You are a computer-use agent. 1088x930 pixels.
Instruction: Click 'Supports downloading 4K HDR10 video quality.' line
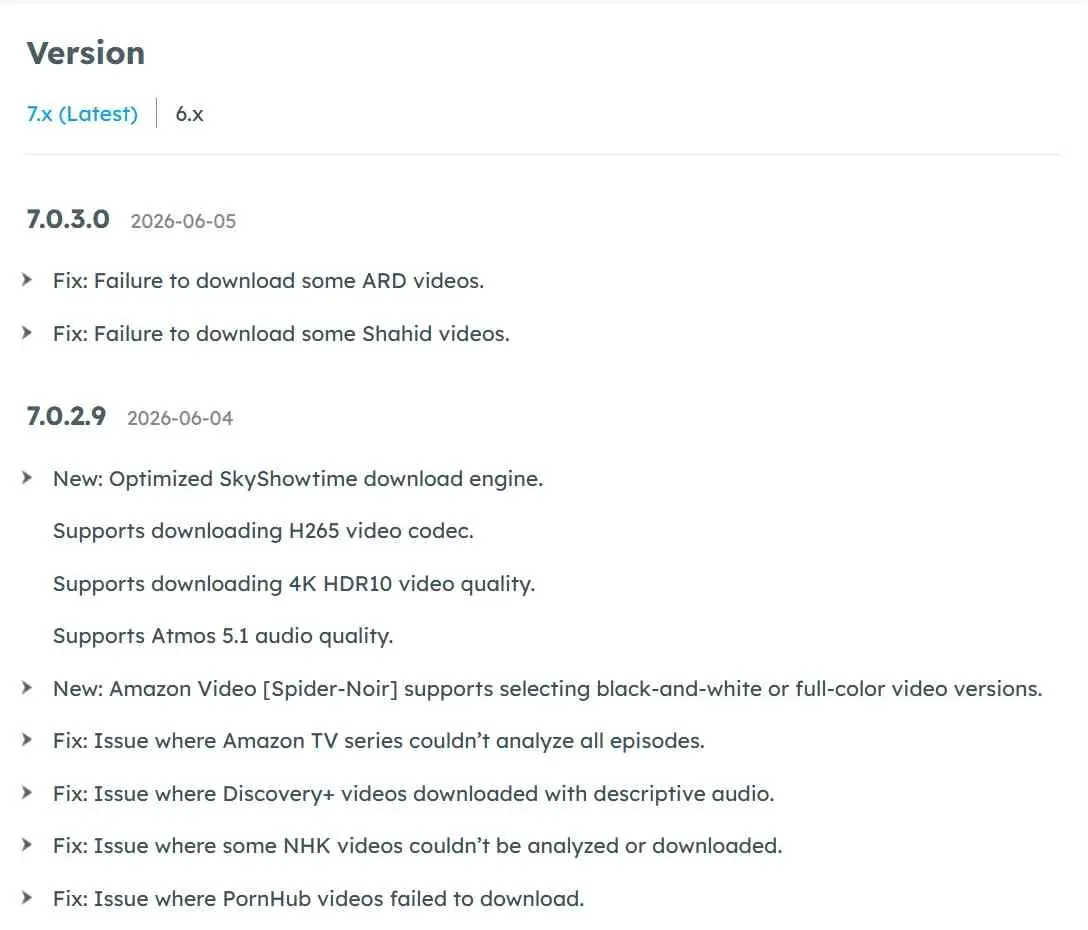[294, 584]
